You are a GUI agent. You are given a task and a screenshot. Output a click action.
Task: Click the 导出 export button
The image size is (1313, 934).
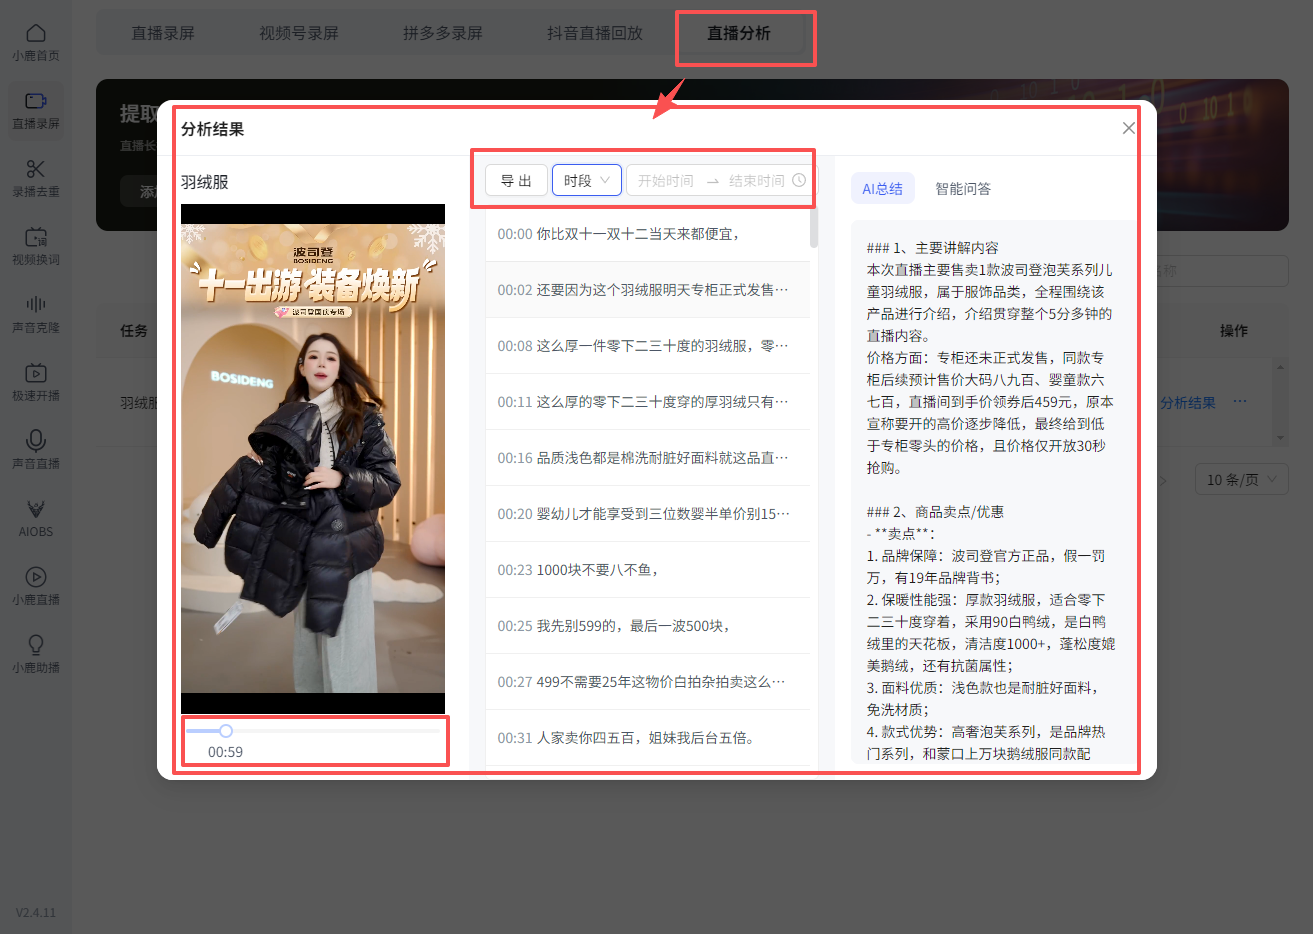click(x=516, y=181)
